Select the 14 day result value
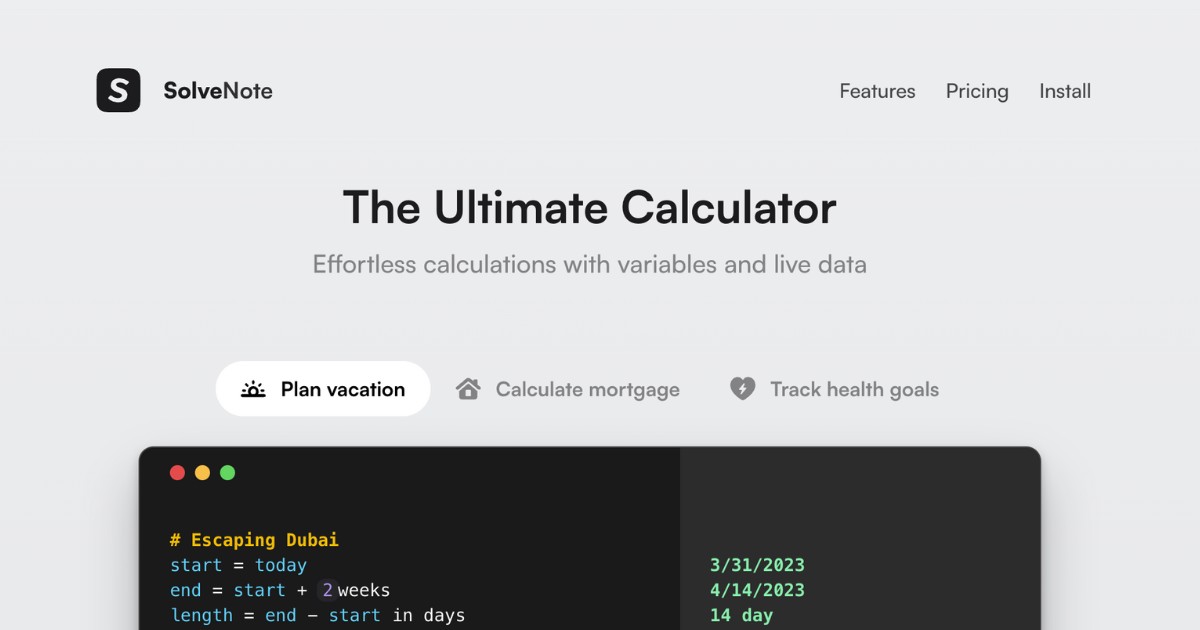1200x630 pixels. pos(741,615)
